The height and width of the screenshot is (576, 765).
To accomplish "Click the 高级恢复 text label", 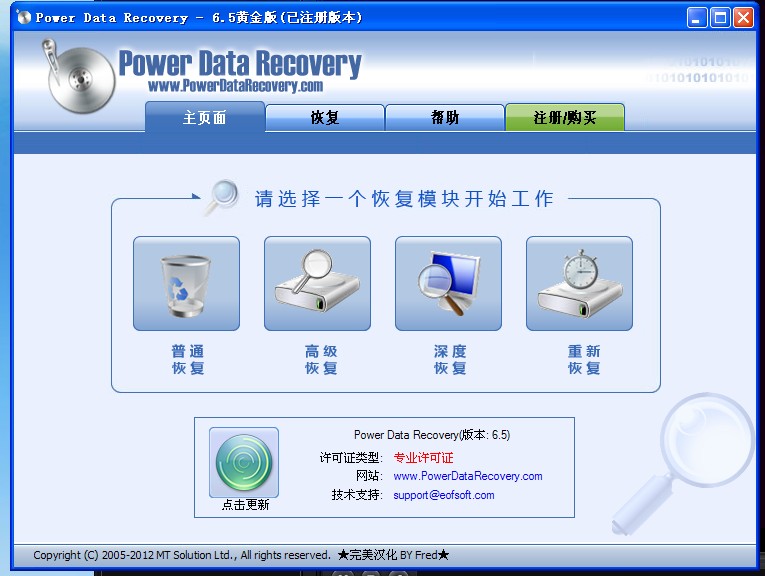I will [x=321, y=359].
